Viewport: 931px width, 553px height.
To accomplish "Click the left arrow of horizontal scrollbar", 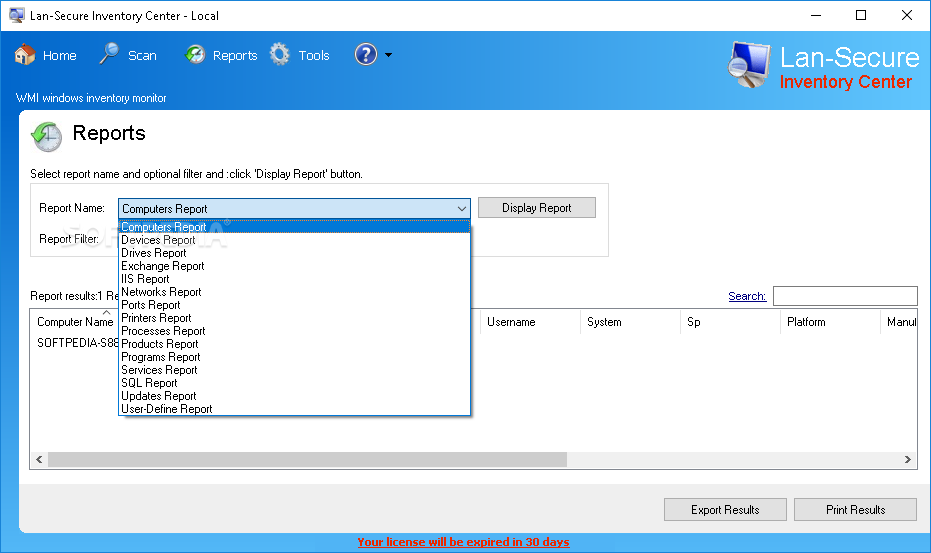I will [x=39, y=459].
